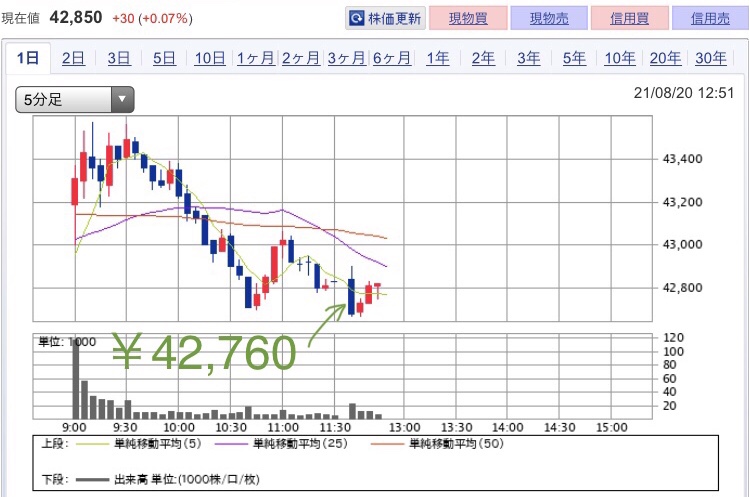Click the 43,200 price axis label

tap(682, 202)
